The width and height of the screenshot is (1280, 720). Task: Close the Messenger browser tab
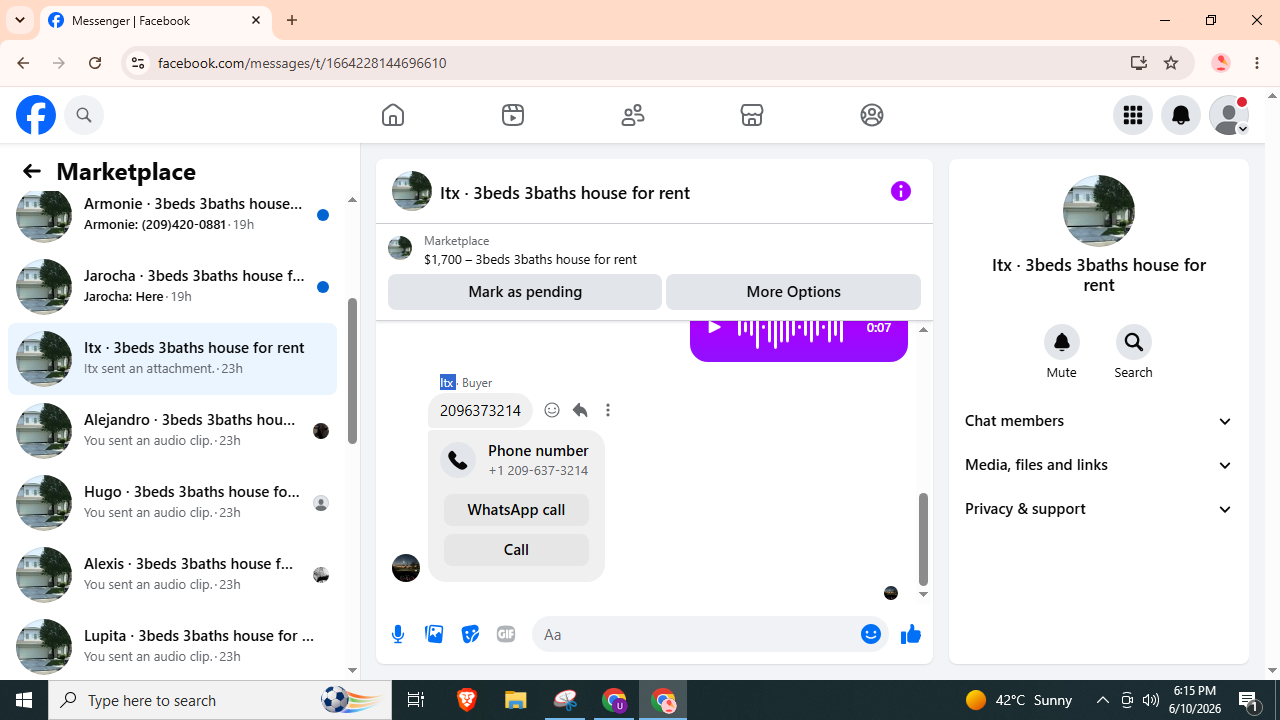pos(256,20)
